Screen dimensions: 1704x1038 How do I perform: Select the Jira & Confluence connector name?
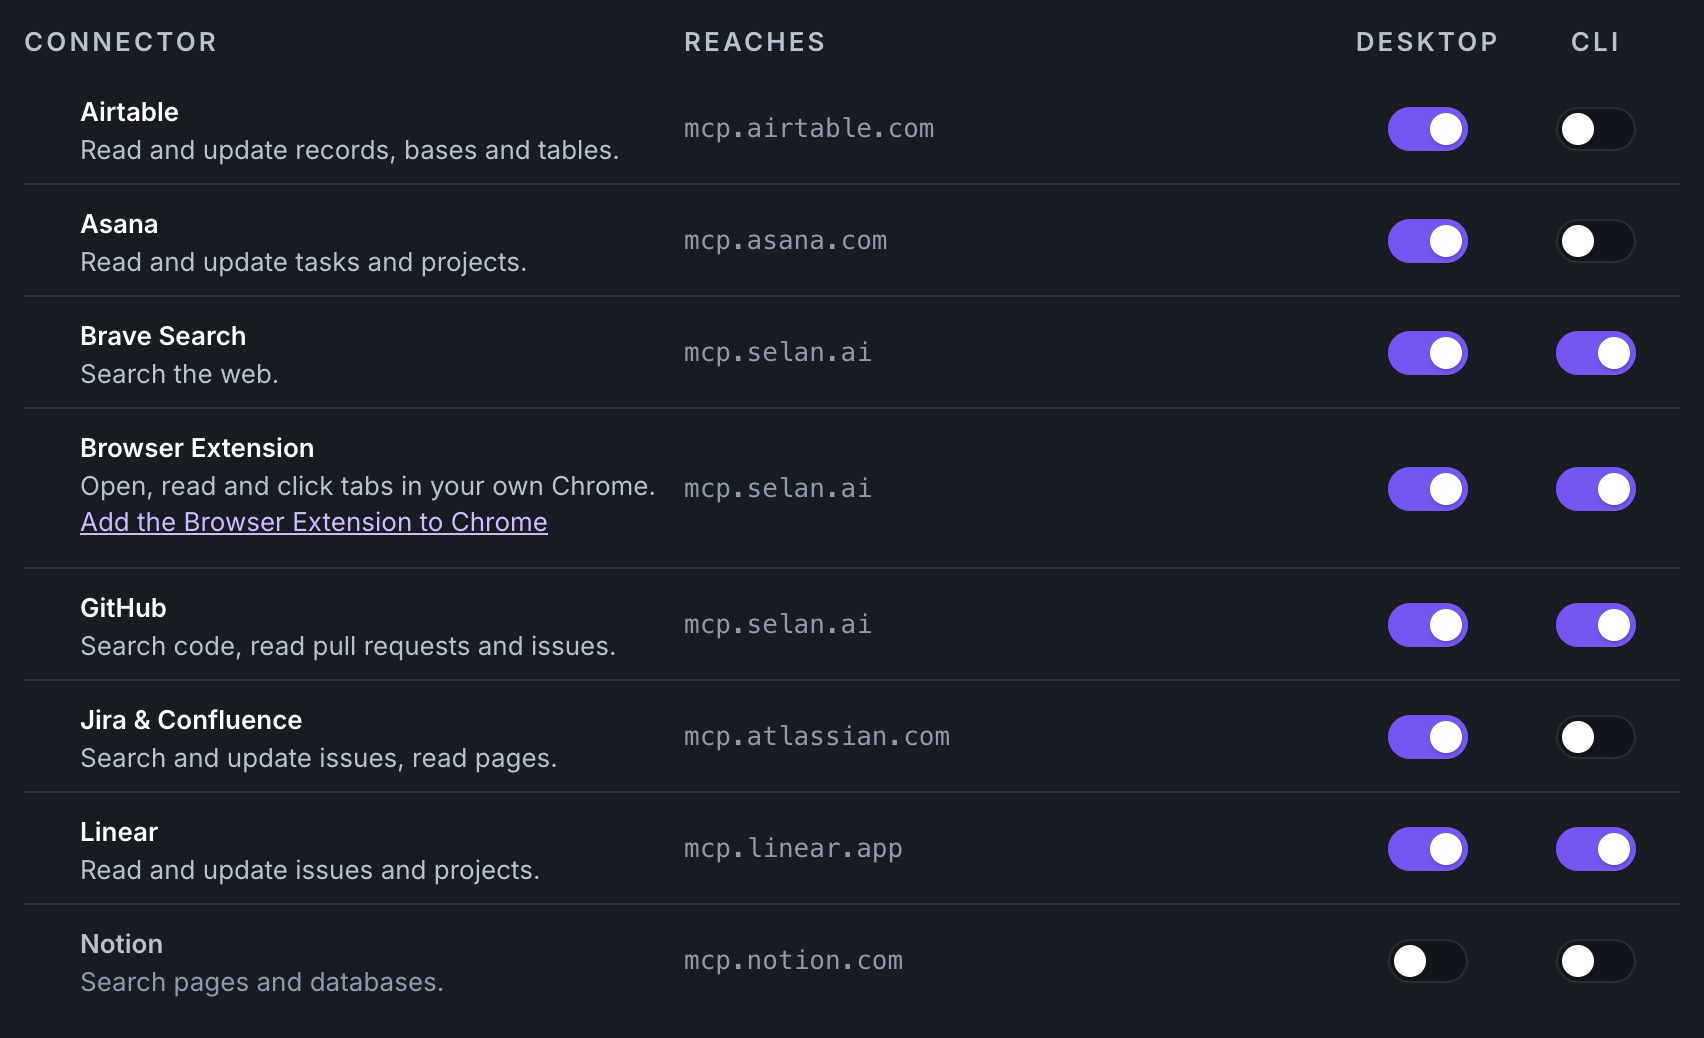point(191,720)
